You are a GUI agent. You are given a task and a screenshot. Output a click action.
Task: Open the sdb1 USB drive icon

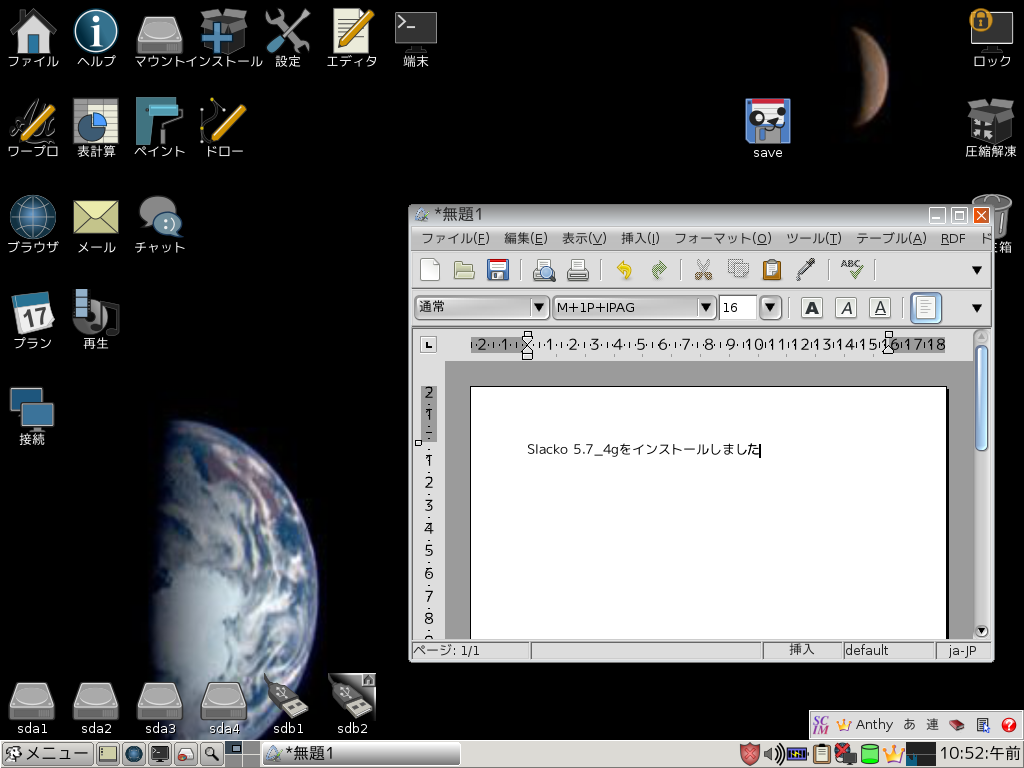coord(287,704)
